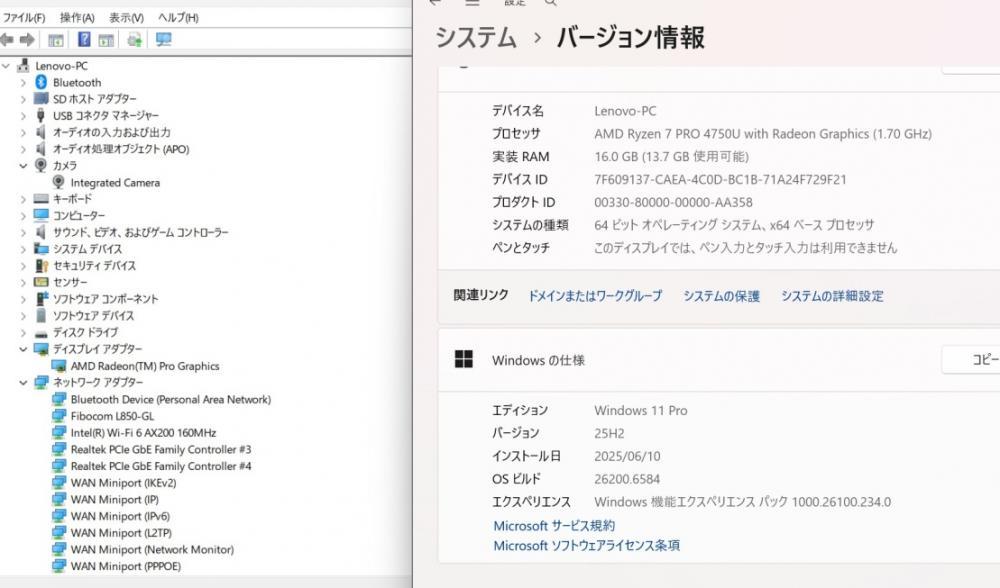Click the device ID value 7F609137-CAEA-4C0D
1000x588 pixels.
[721, 180]
